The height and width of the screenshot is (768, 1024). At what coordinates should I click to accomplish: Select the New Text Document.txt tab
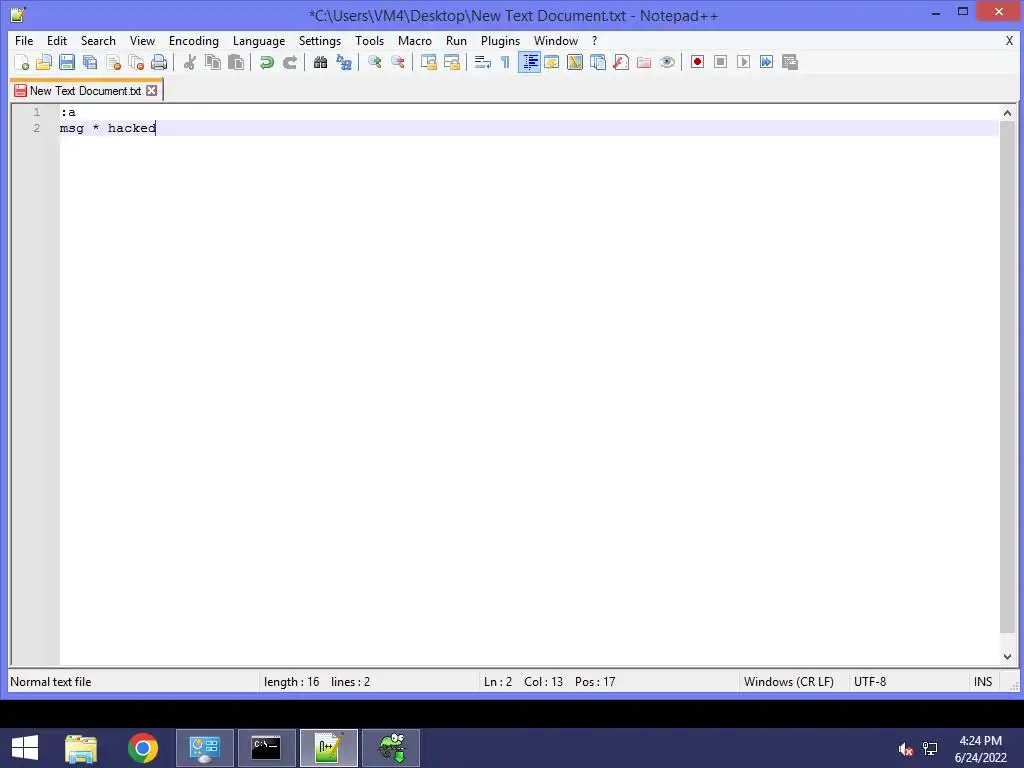86,91
